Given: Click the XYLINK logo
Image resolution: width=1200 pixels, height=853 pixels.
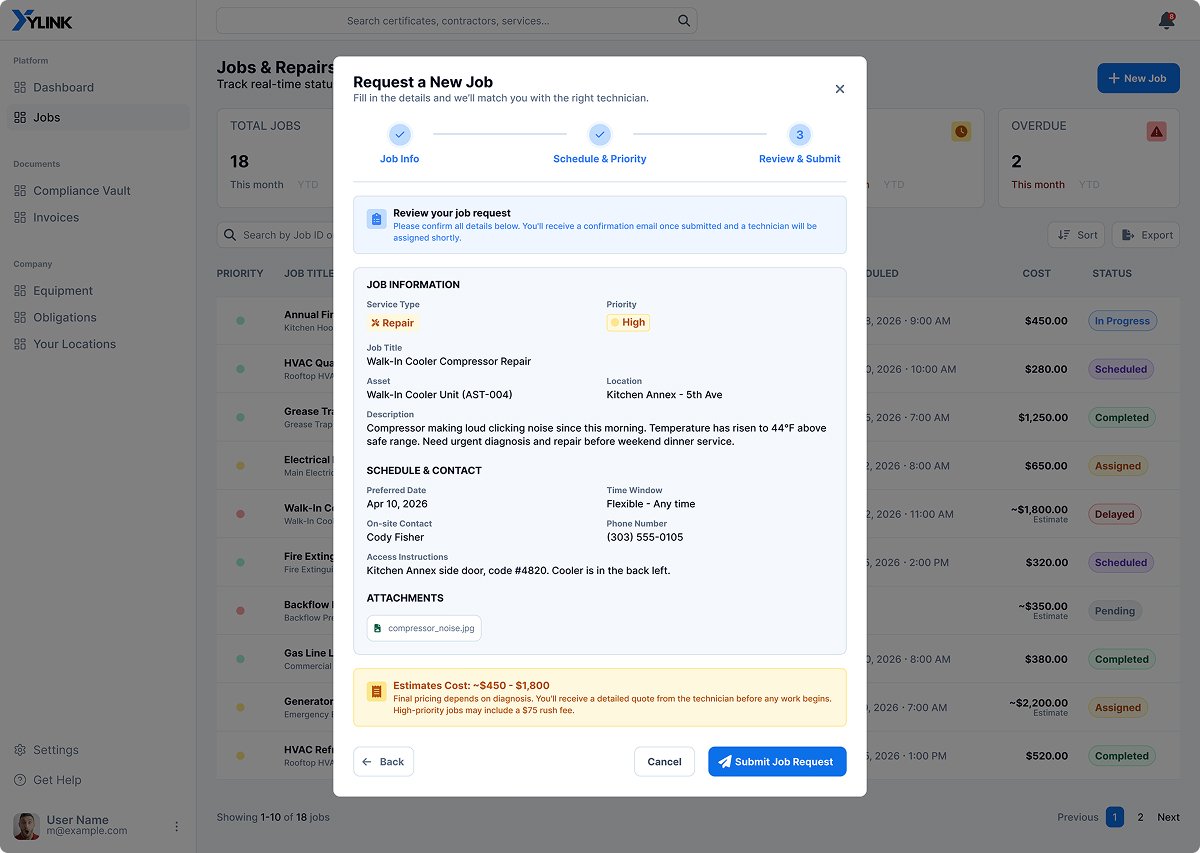Looking at the screenshot, I should click(42, 21).
